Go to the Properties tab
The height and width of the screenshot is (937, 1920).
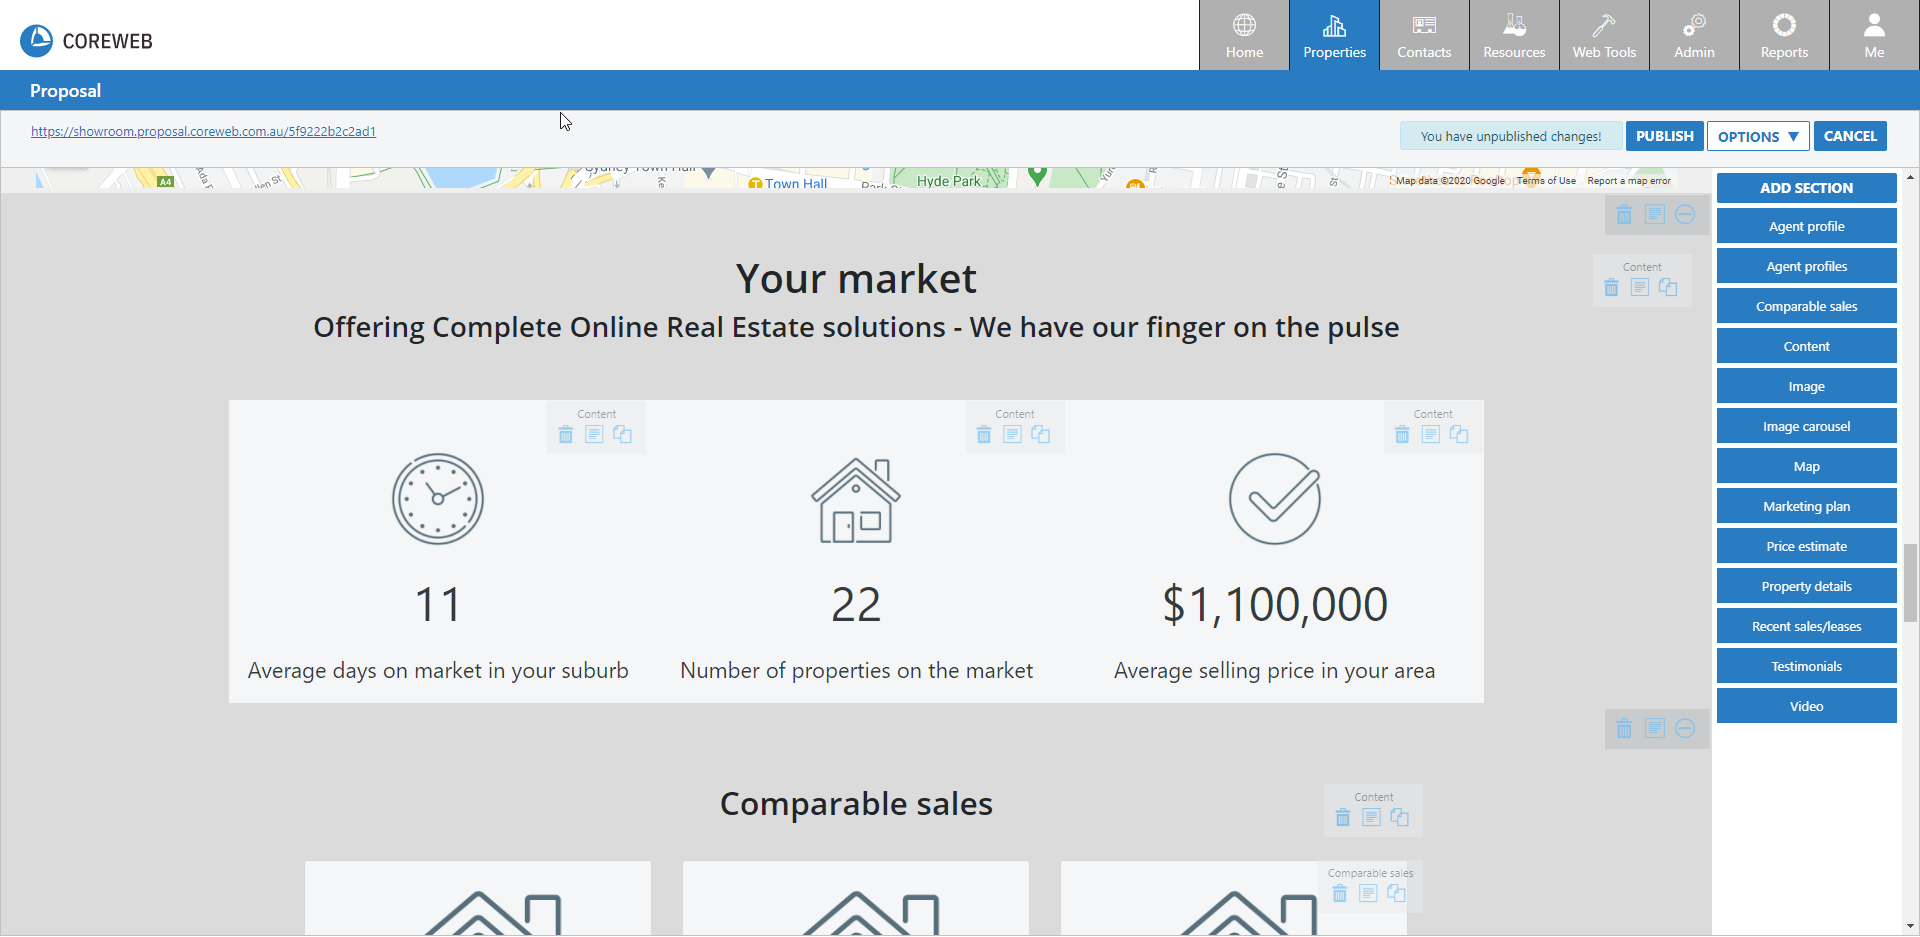tap(1334, 36)
